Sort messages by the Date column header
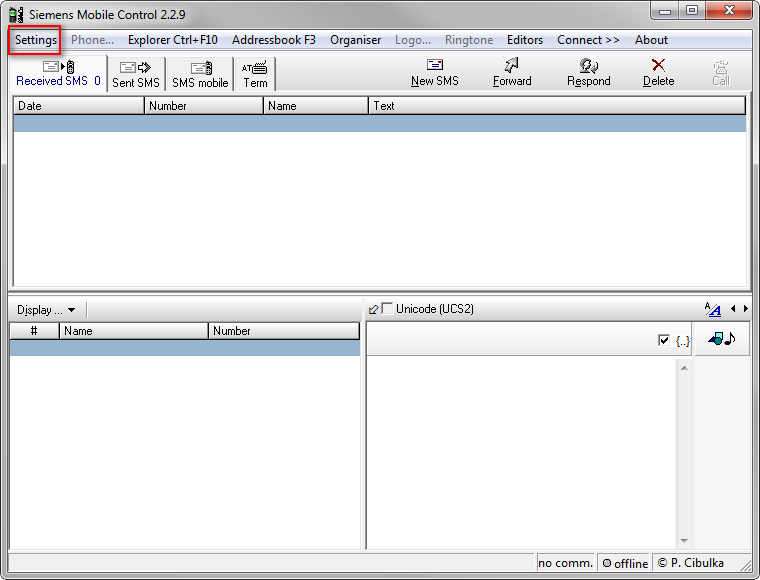This screenshot has width=760, height=580. [x=79, y=106]
